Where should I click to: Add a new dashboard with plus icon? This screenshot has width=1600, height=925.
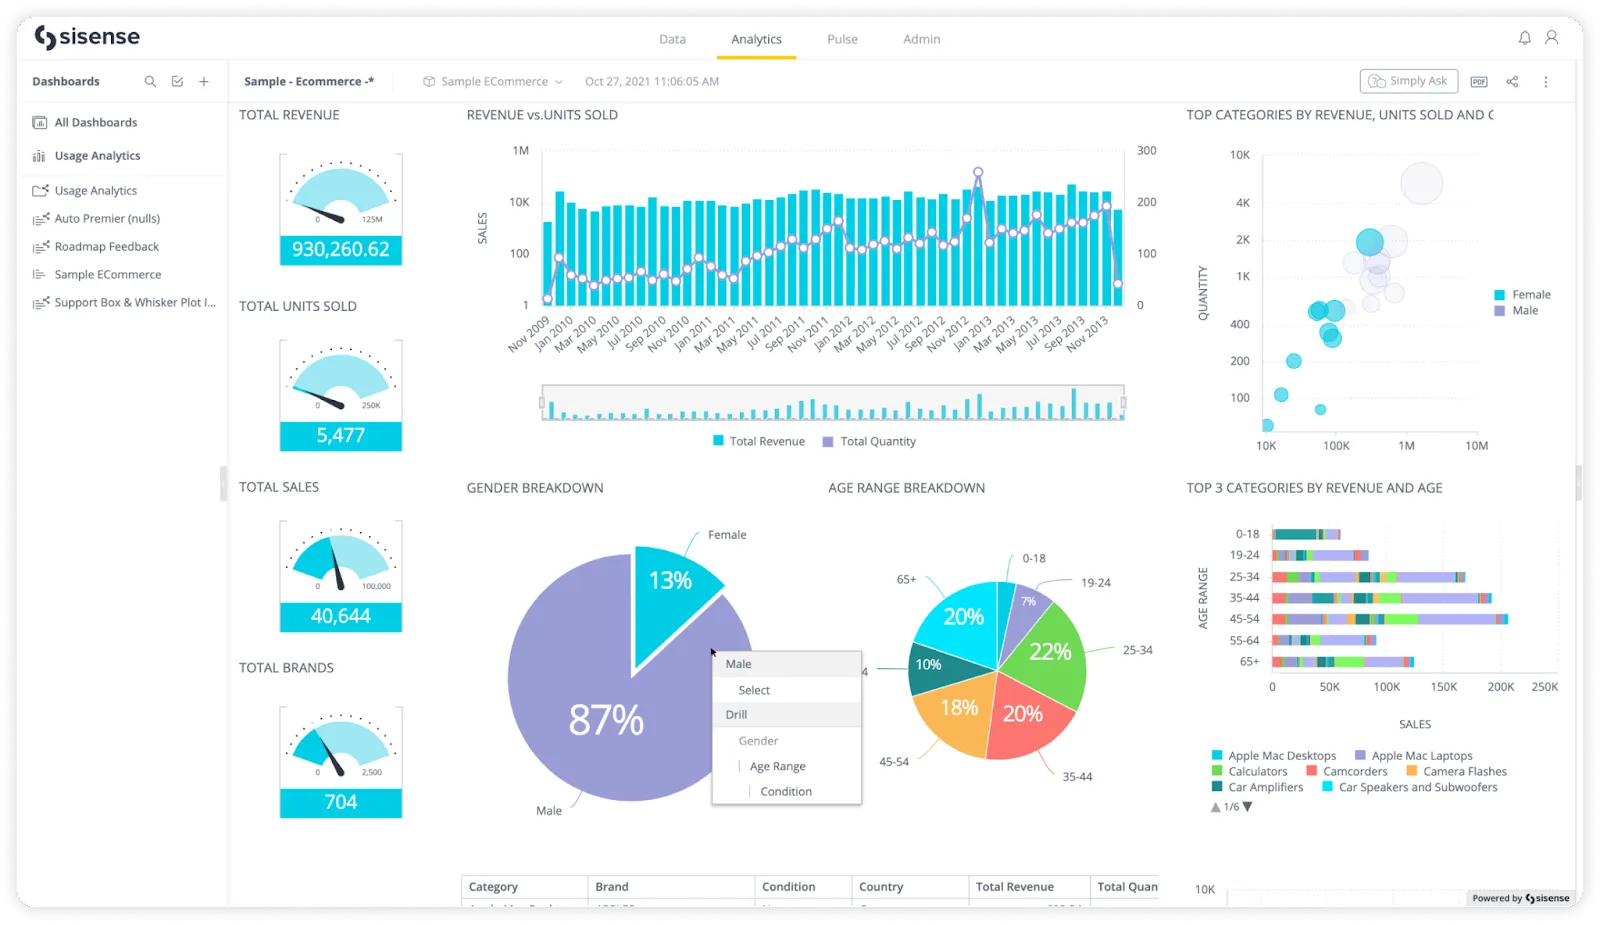[x=204, y=81]
